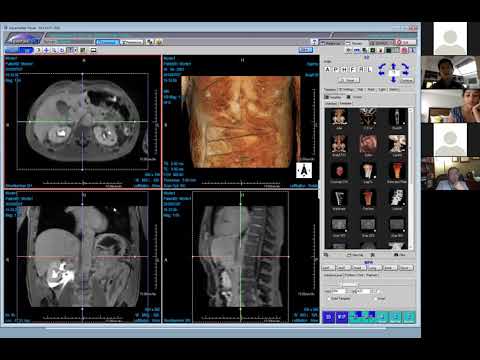Click the blue crosshair pan tool icon

click(46, 50)
